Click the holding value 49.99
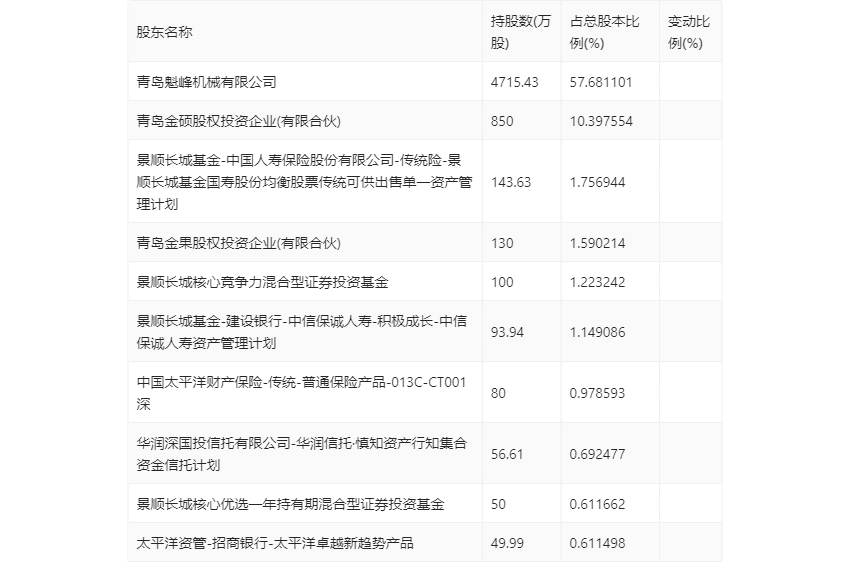The image size is (850, 562). [x=507, y=543]
